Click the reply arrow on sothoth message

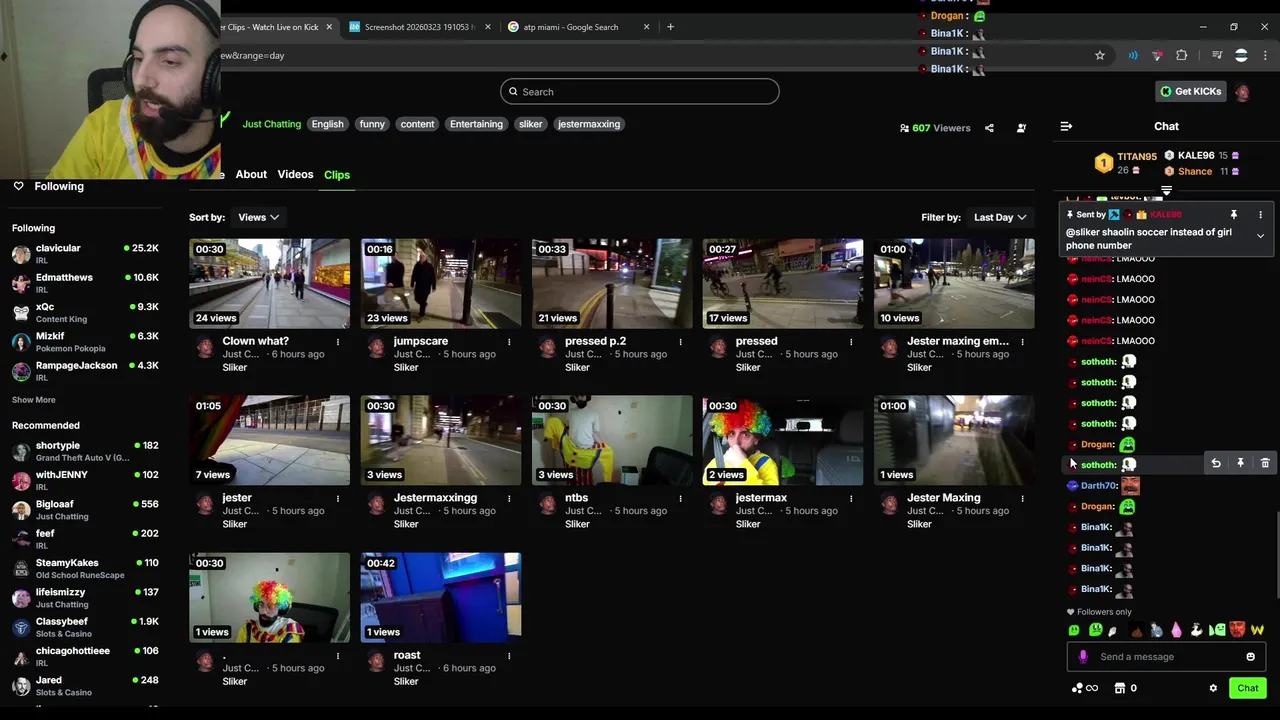(x=1216, y=464)
